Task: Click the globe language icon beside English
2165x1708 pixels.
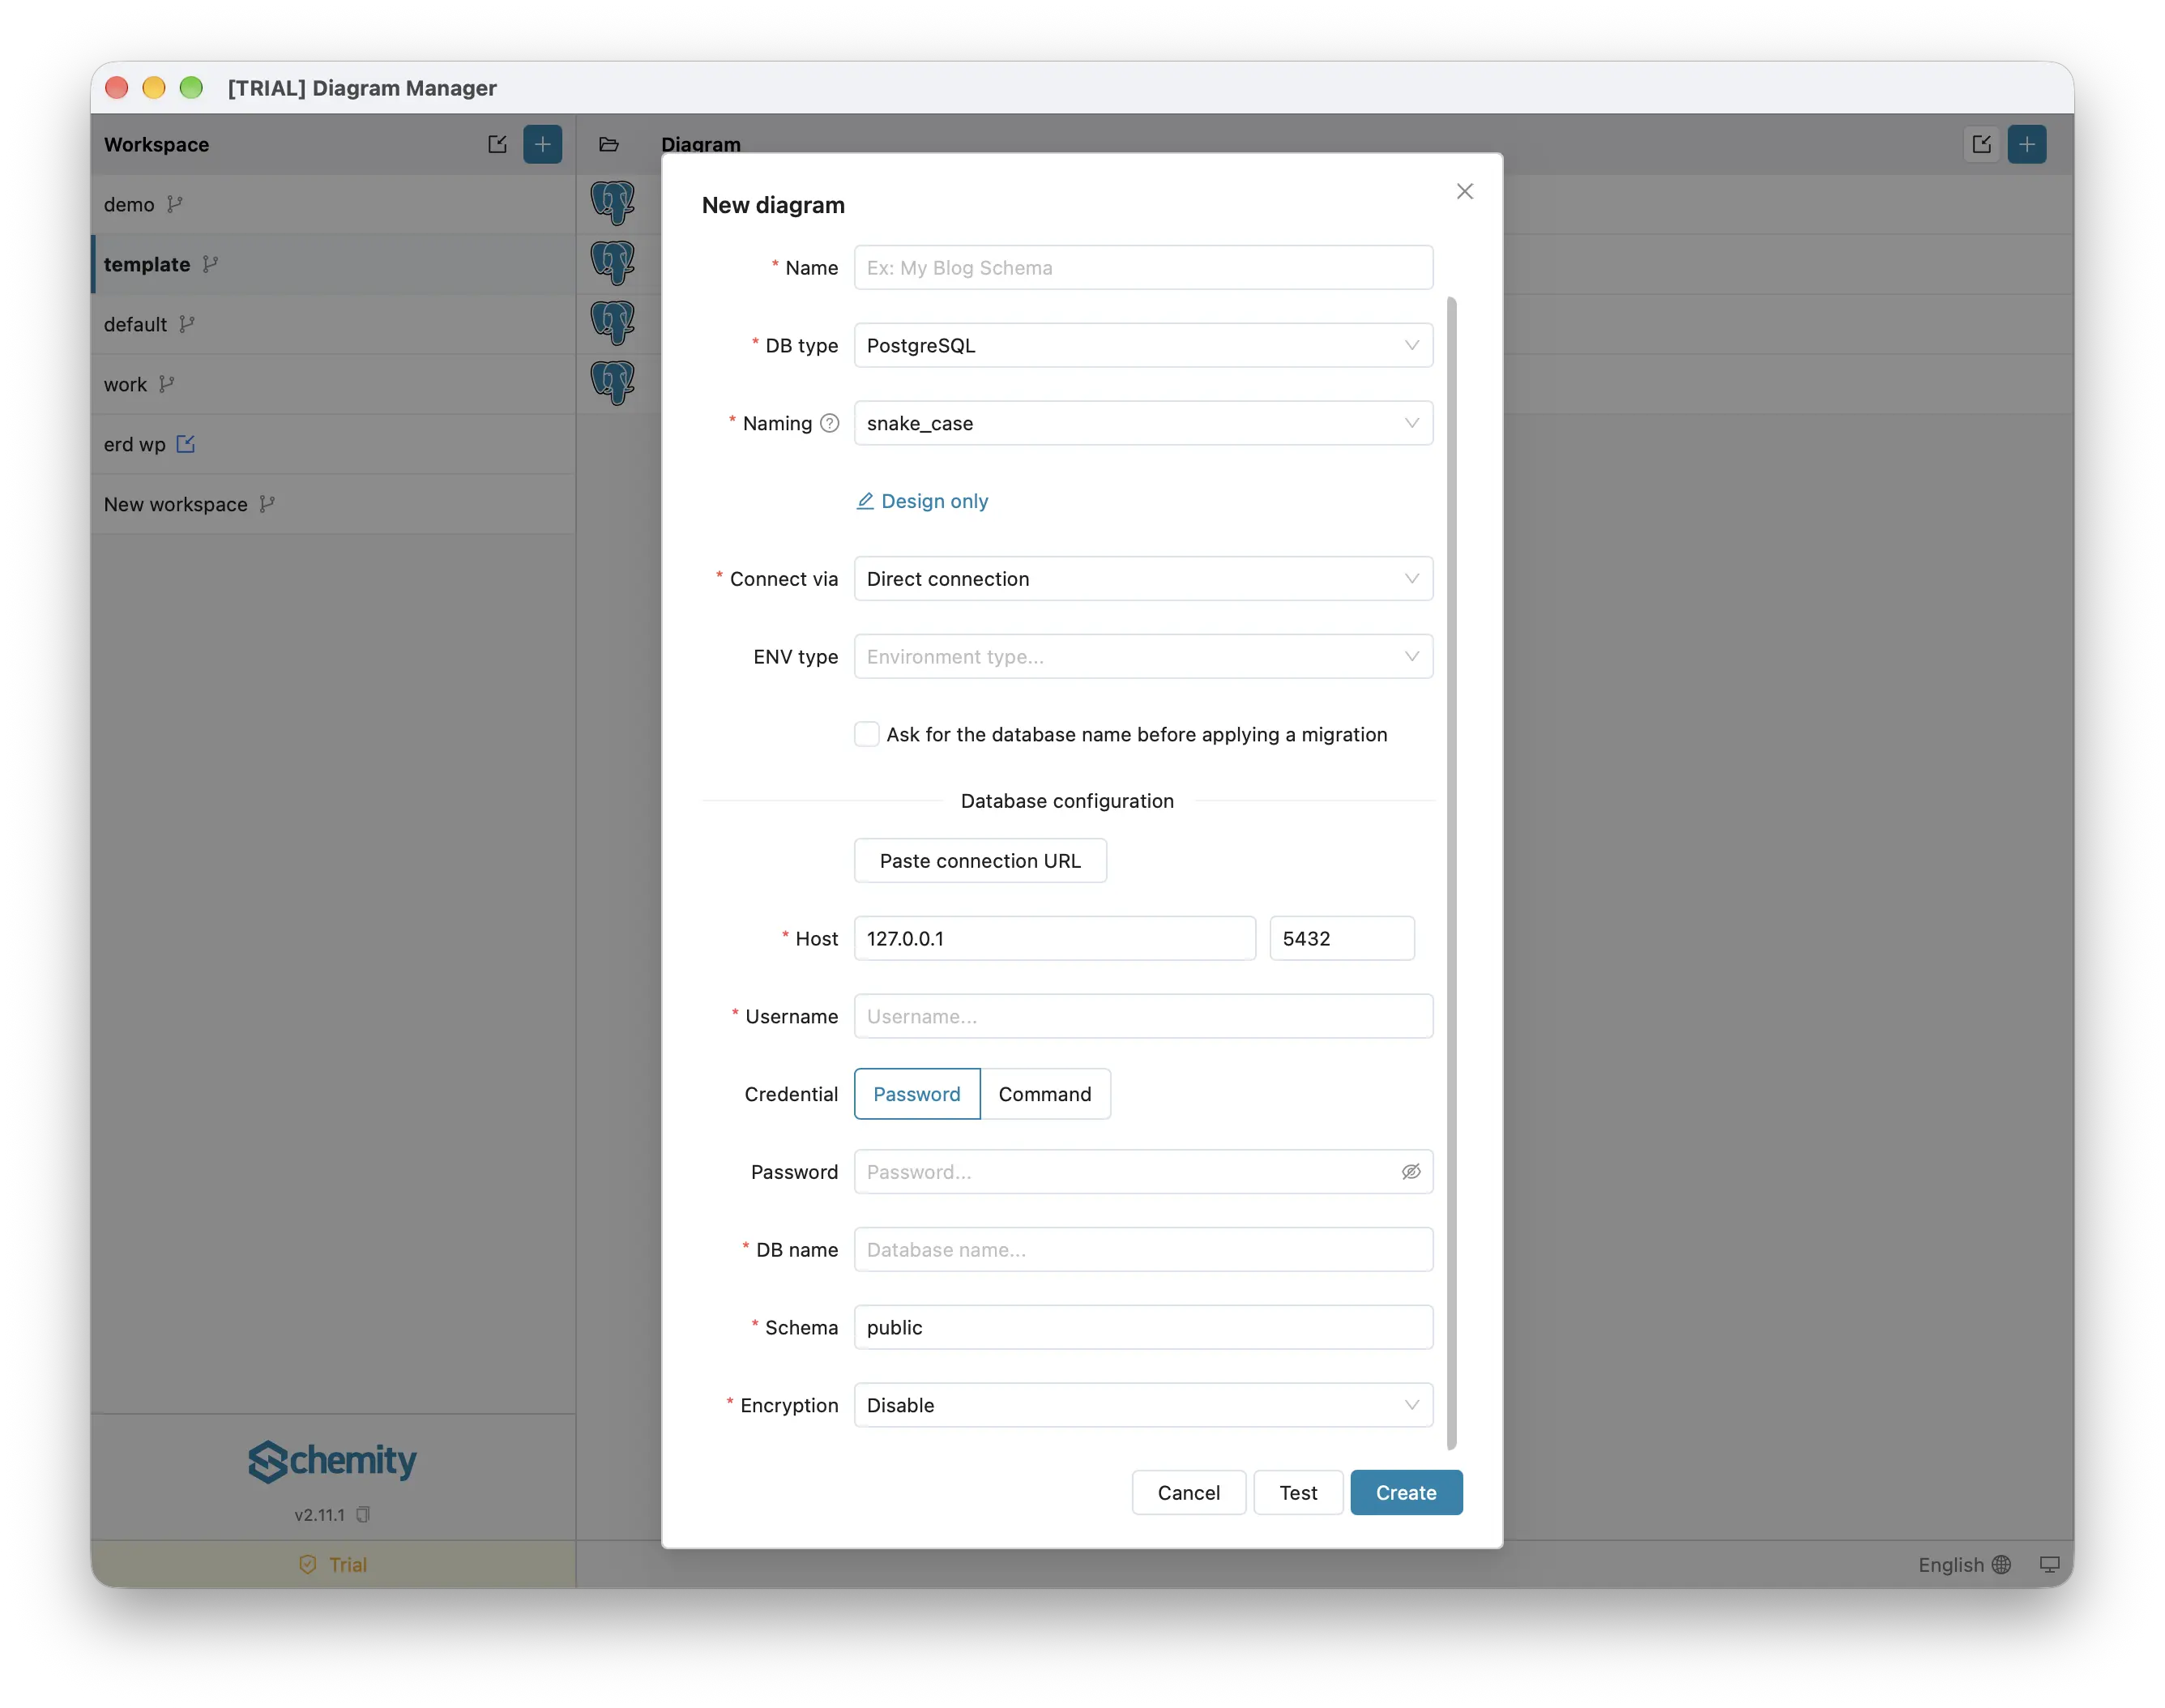Action: coord(2001,1564)
